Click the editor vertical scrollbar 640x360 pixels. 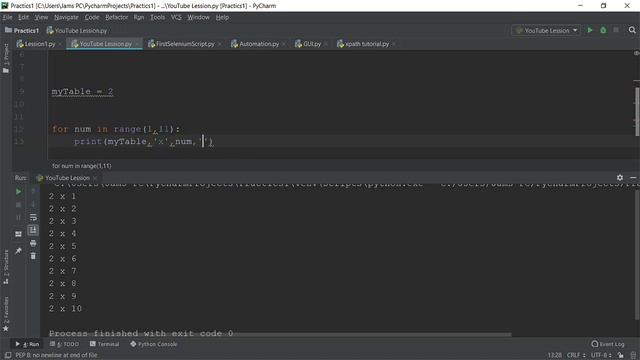(x=637, y=111)
